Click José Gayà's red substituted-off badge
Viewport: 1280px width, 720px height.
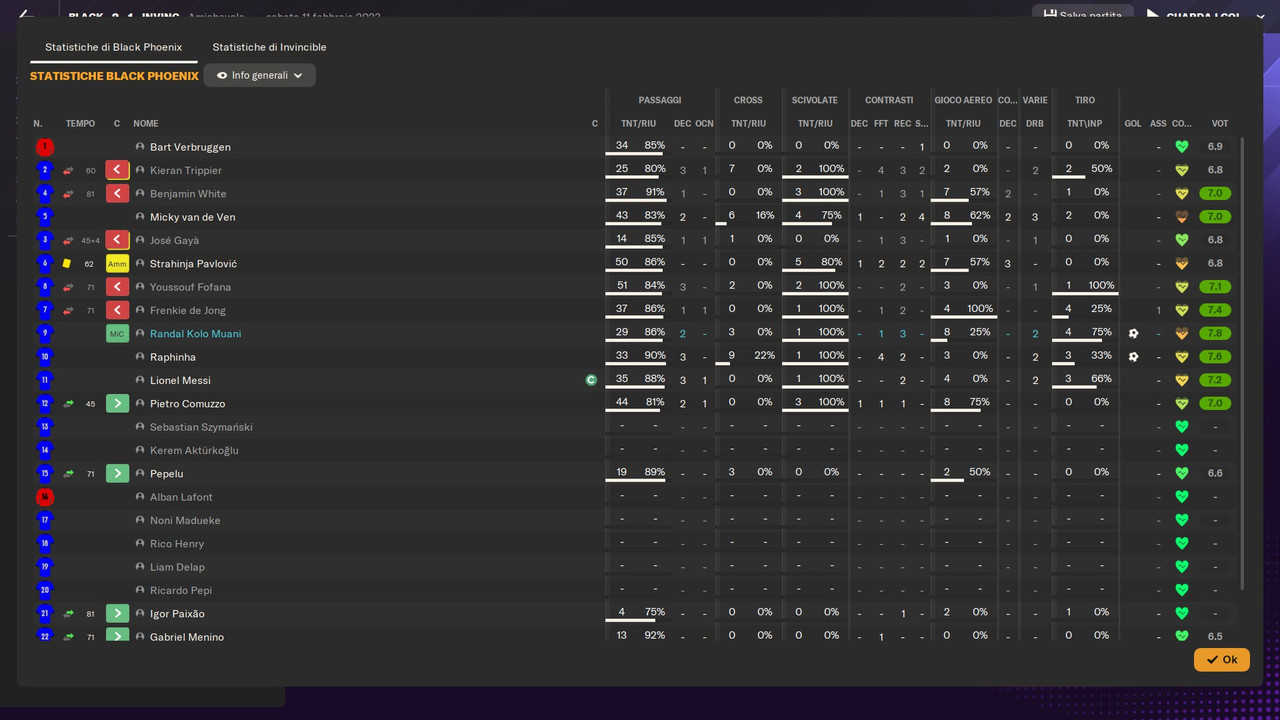coord(117,240)
